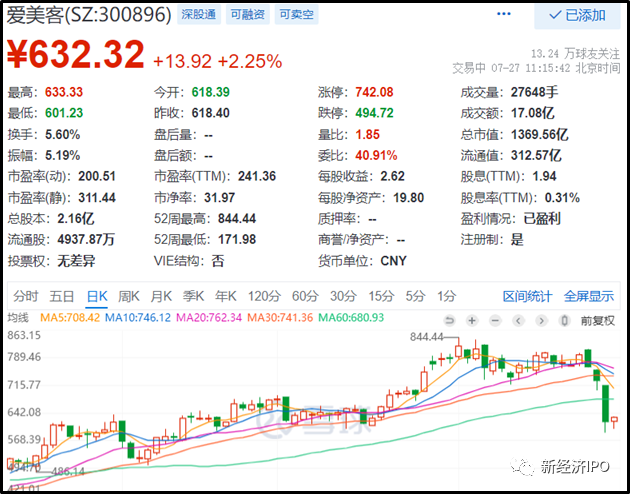Click the 844.44 high marker on chart
The height and width of the screenshot is (494, 630).
coord(426,337)
